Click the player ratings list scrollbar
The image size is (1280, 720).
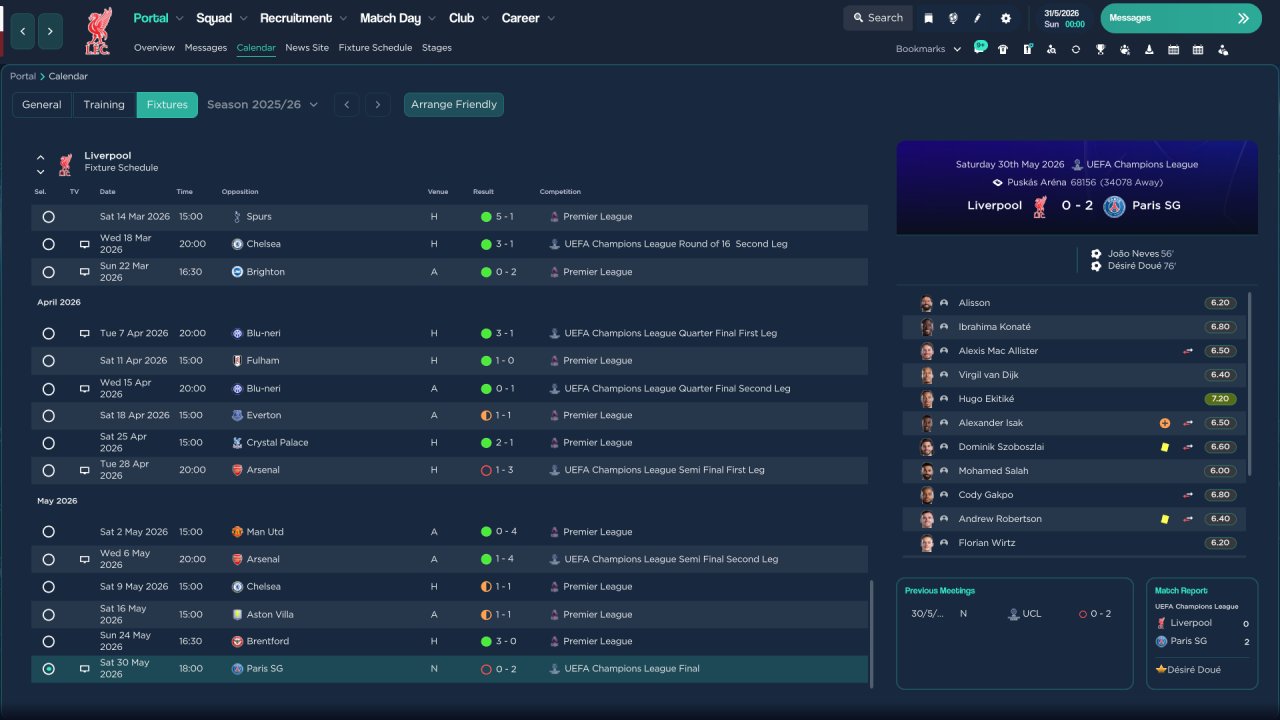[1250, 384]
